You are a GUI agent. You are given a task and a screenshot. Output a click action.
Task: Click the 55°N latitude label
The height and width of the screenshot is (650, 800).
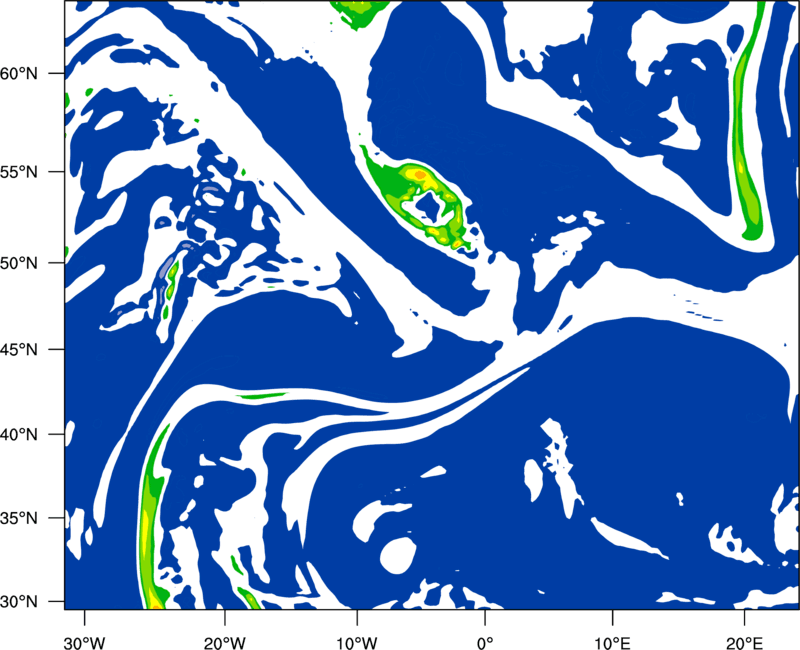click(18, 172)
